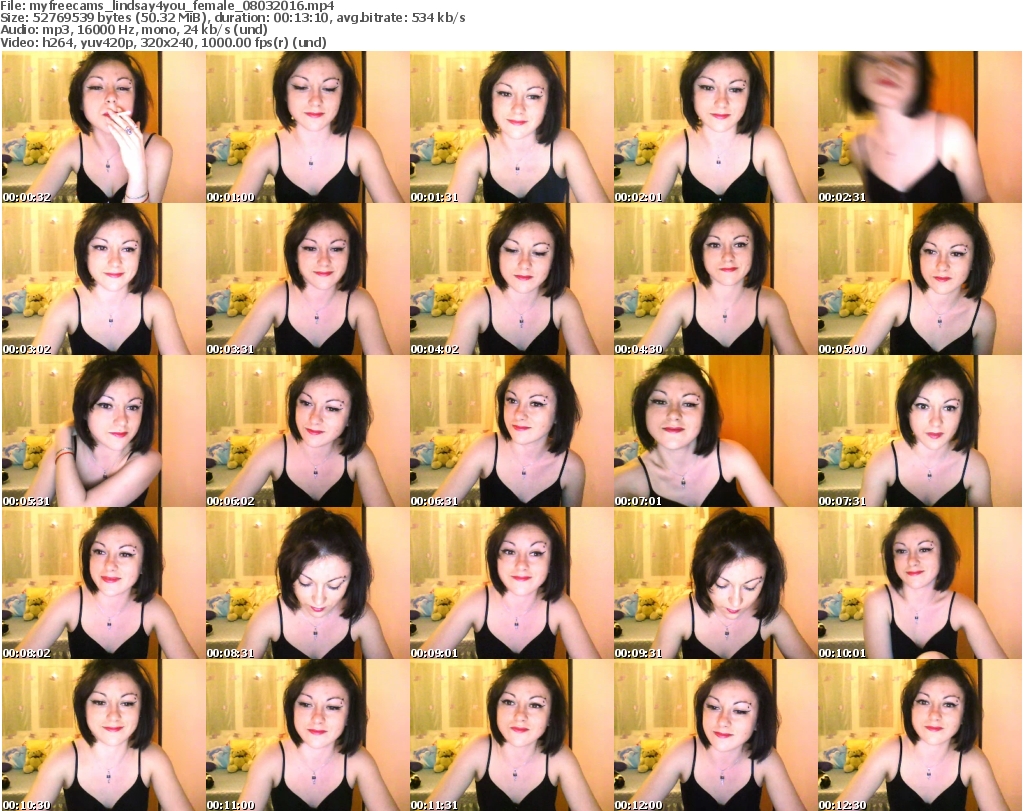Select the frame marked 00:11:31
Viewport: 1024px width, 811px height.
511,735
